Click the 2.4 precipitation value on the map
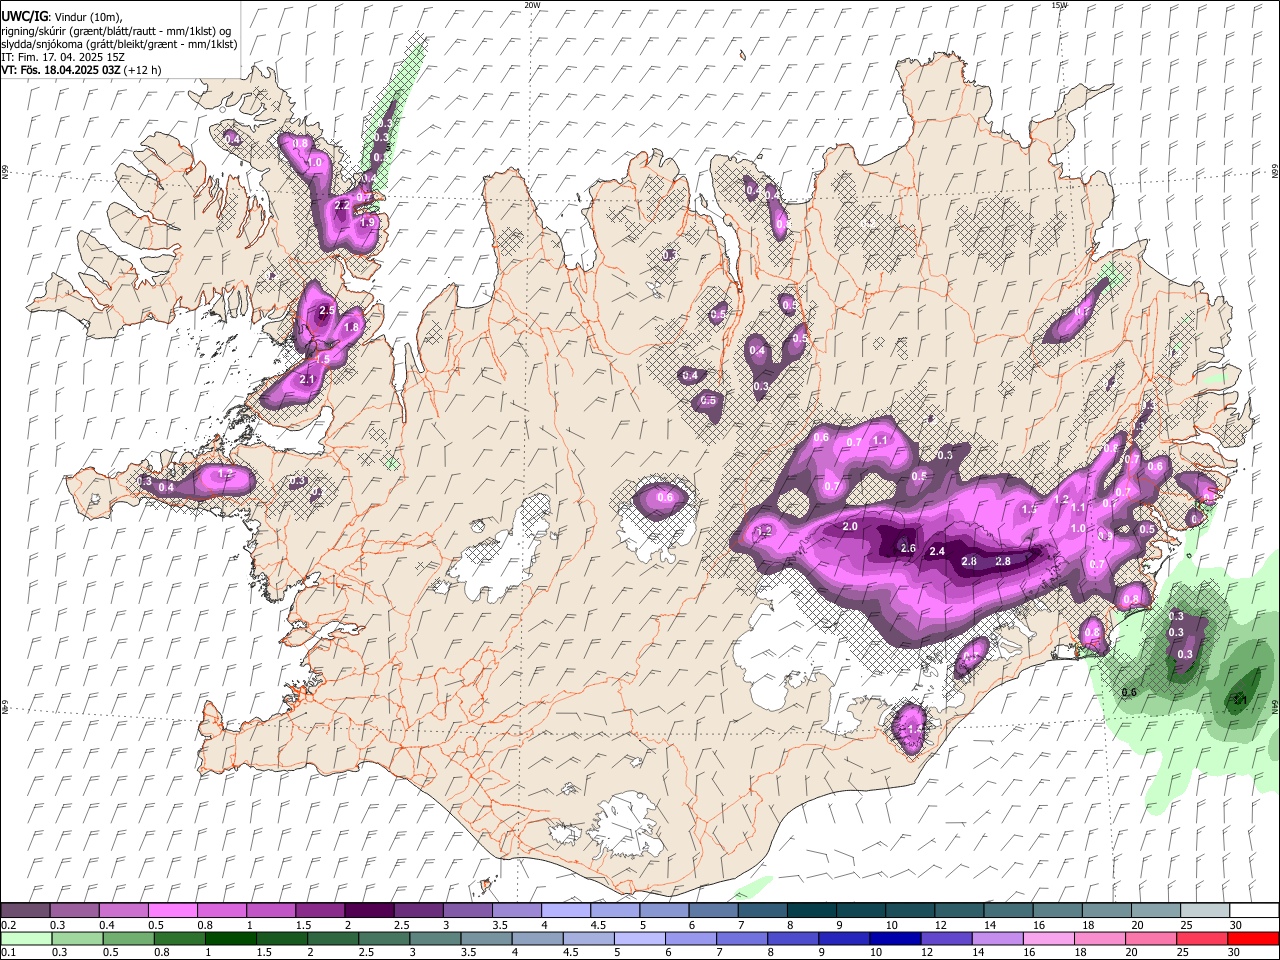Screen dimensions: 1280x960 tap(937, 551)
